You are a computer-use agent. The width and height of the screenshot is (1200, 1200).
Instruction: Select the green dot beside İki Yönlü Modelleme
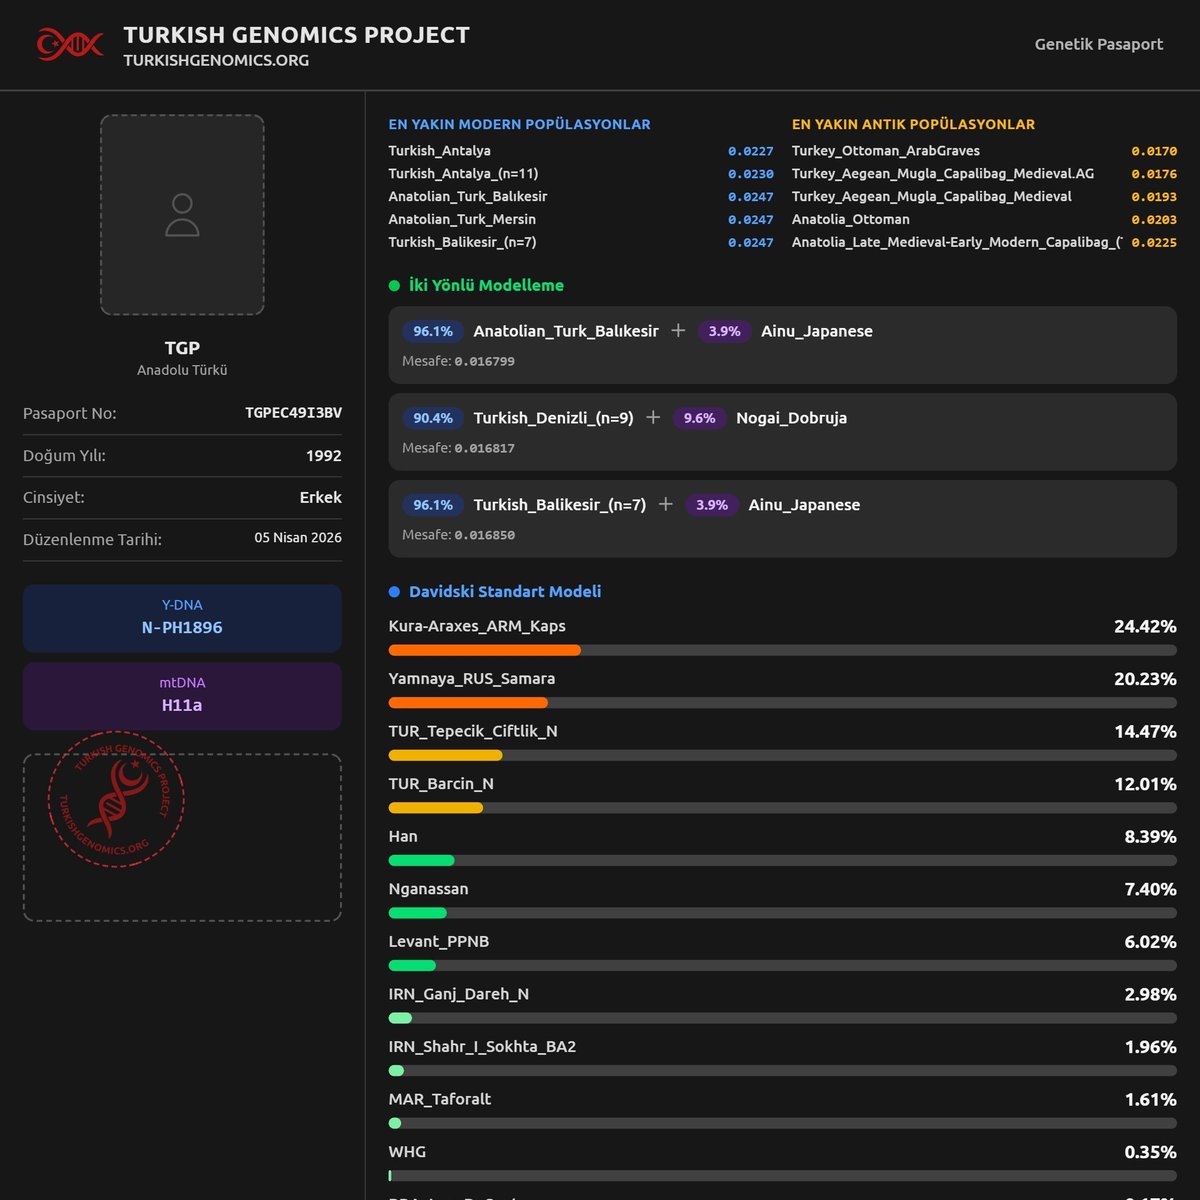pos(394,285)
